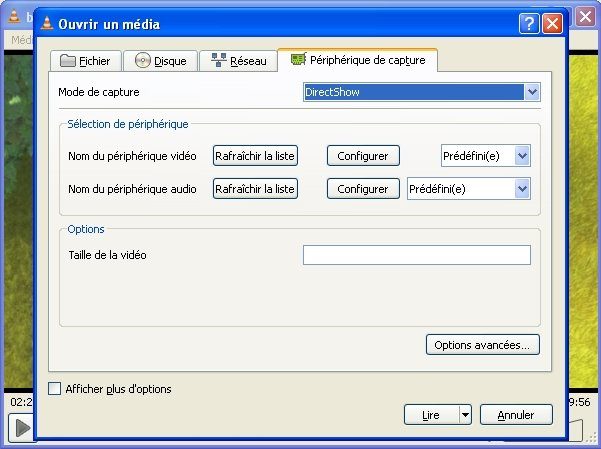Open the audio device Prédéfini(e) dropdown
Viewport: 601px width, 449px height.
coord(469,189)
